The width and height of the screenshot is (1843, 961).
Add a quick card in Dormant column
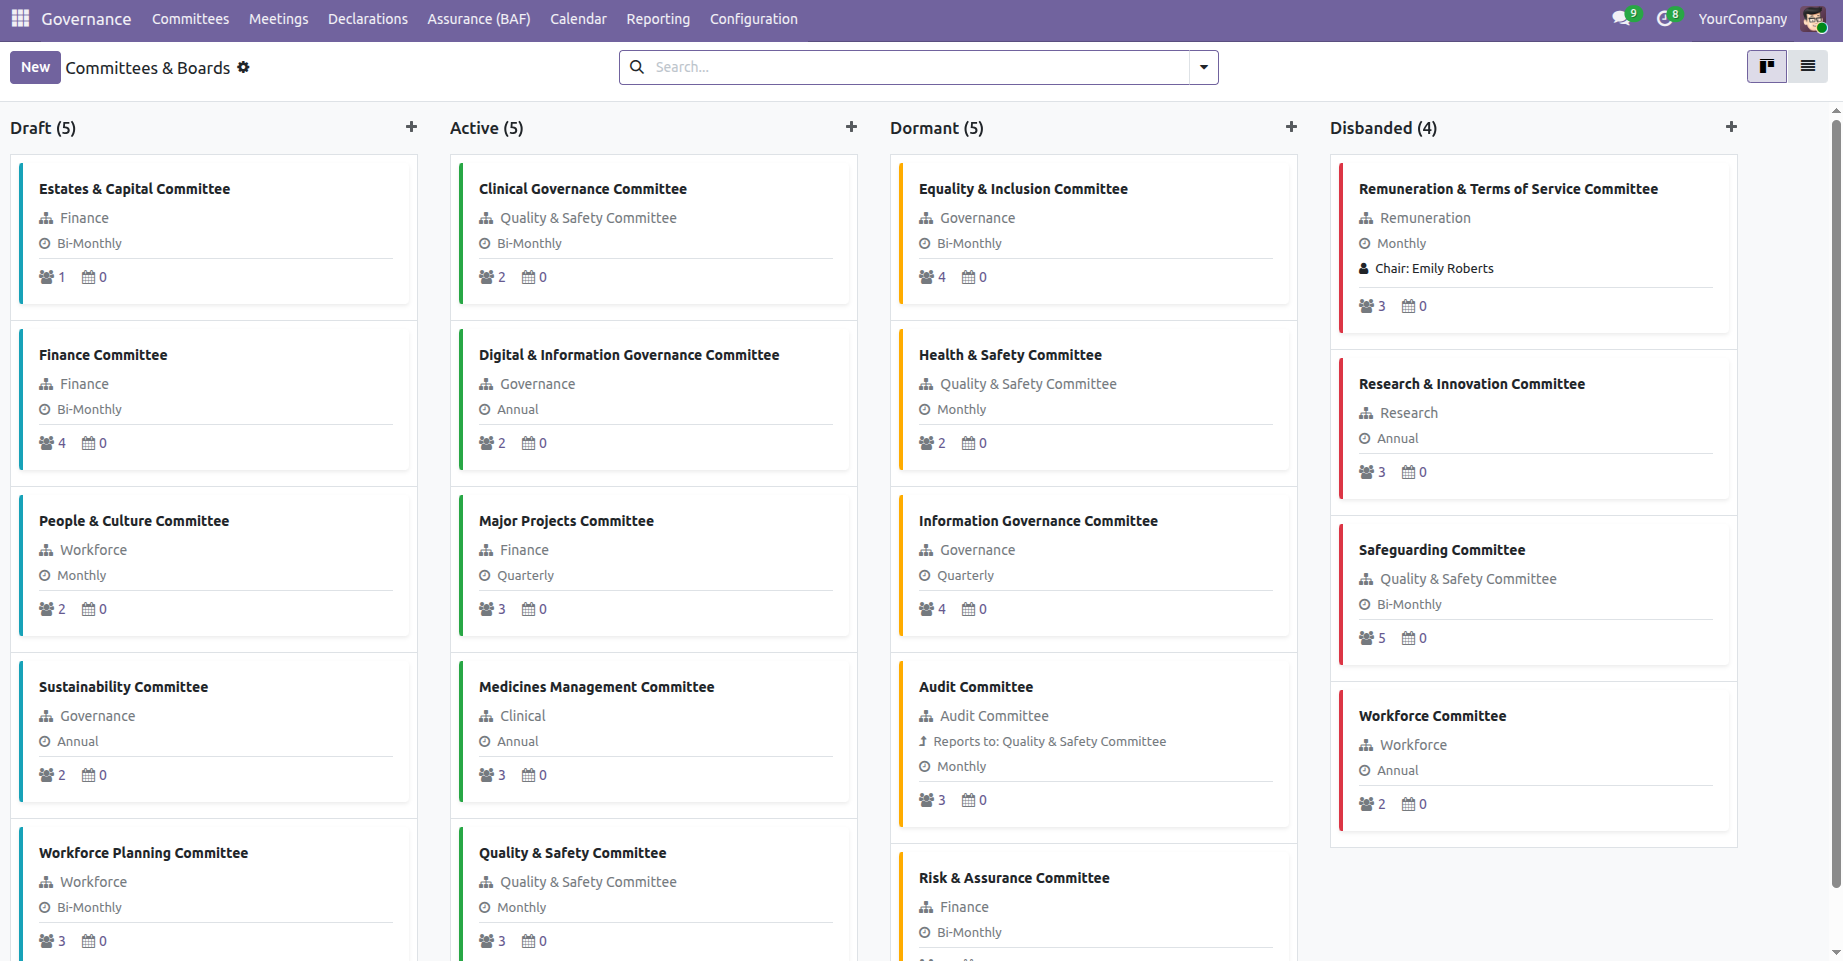pos(1291,127)
